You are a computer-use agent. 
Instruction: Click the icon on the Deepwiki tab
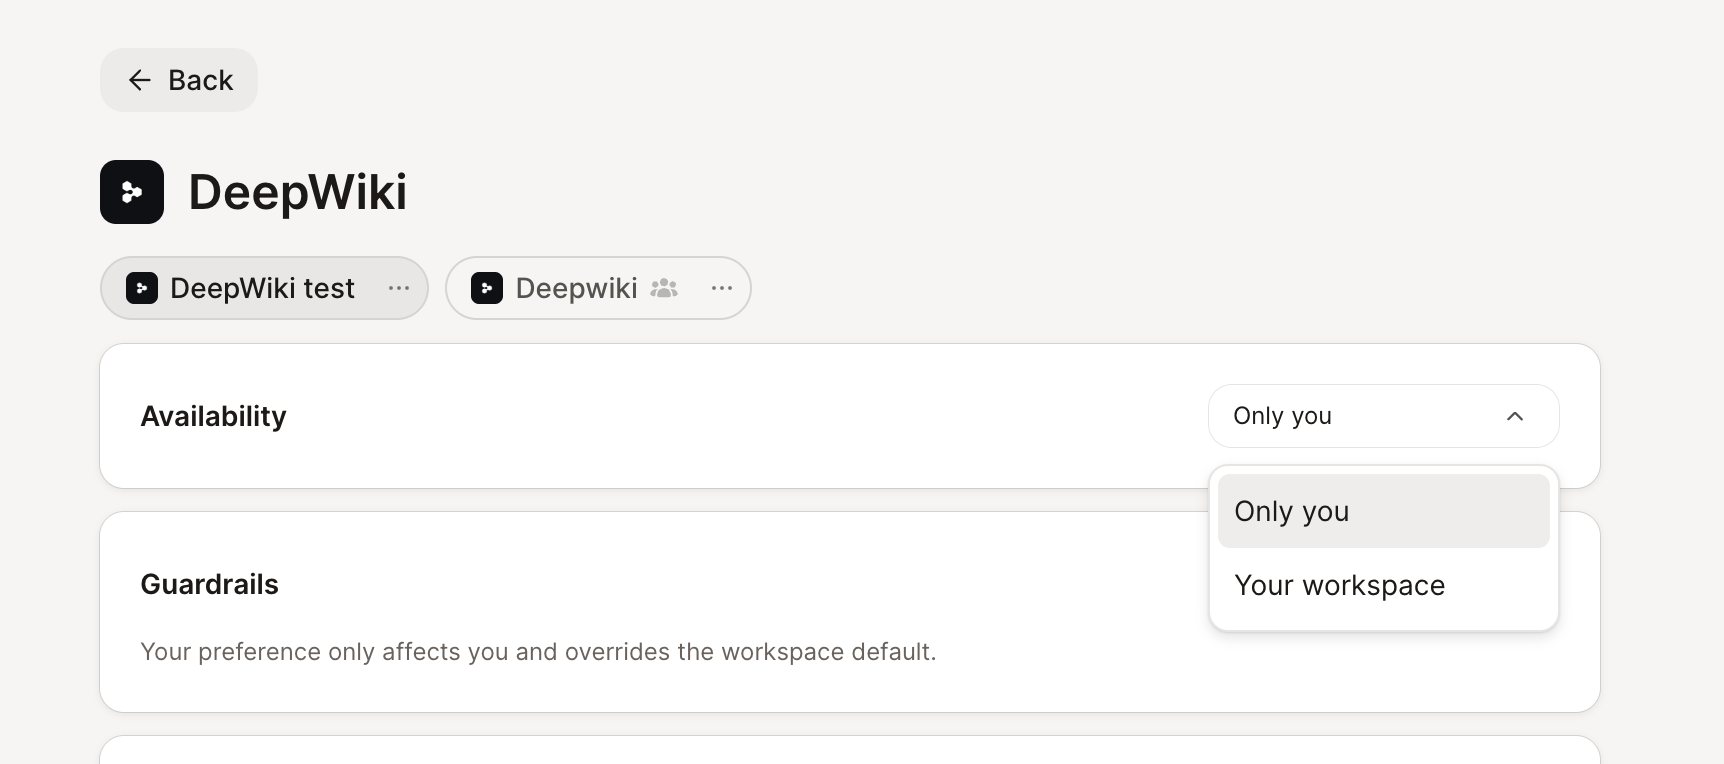(x=487, y=288)
